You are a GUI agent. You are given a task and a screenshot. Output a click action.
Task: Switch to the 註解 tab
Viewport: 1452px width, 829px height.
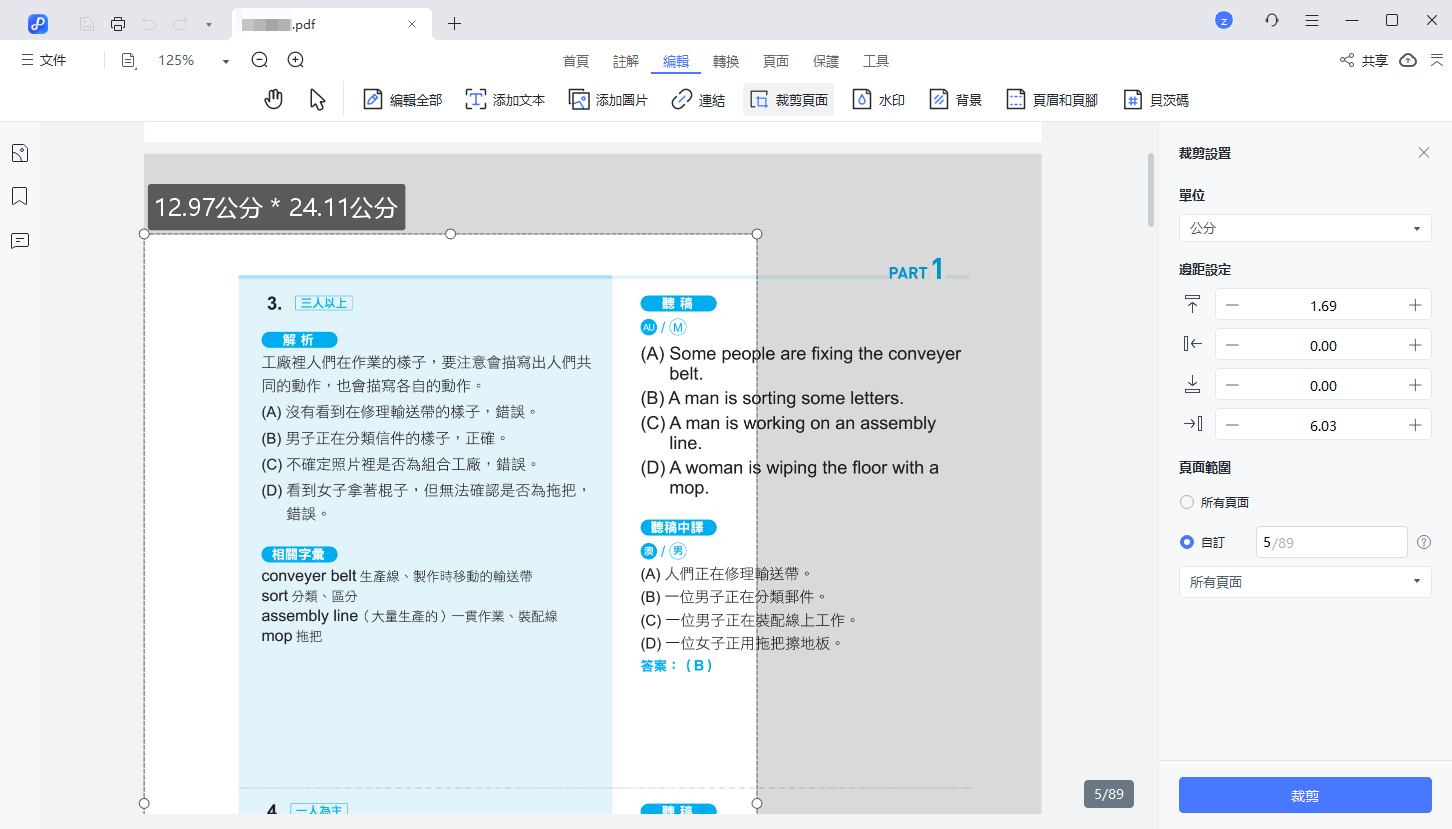coord(626,61)
